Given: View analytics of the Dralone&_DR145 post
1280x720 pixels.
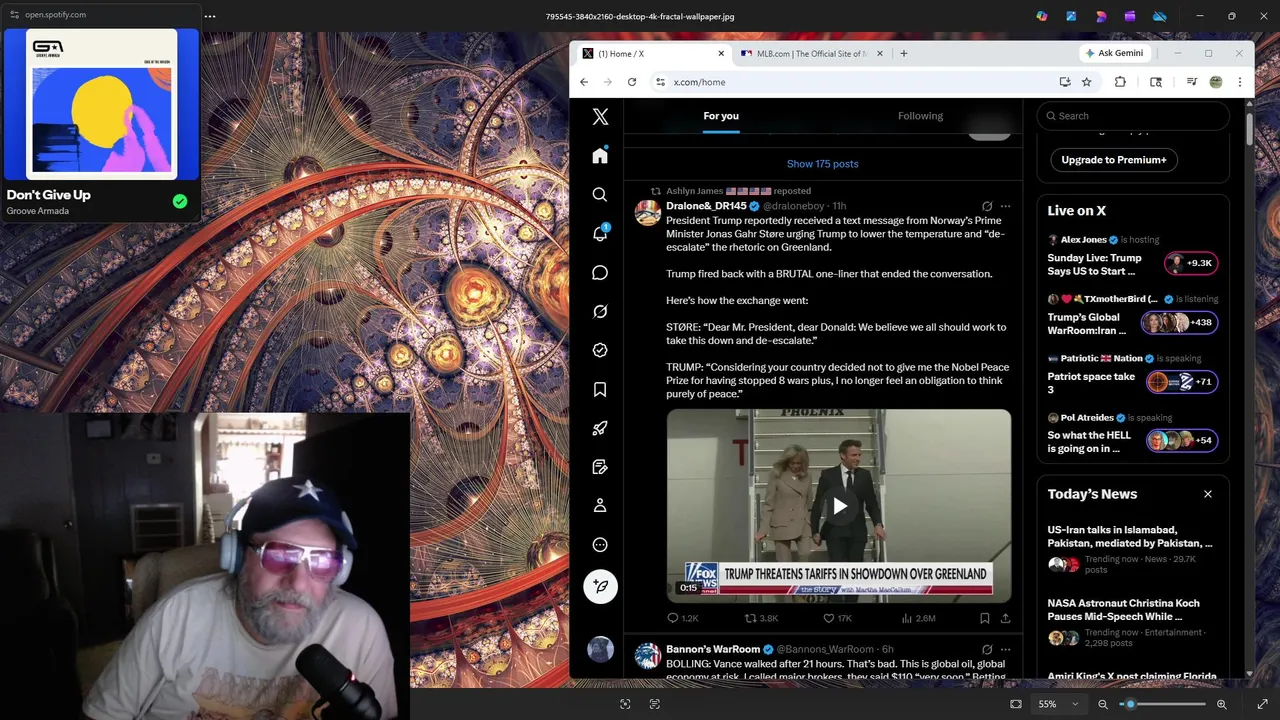Looking at the screenshot, I should pyautogui.click(x=918, y=618).
